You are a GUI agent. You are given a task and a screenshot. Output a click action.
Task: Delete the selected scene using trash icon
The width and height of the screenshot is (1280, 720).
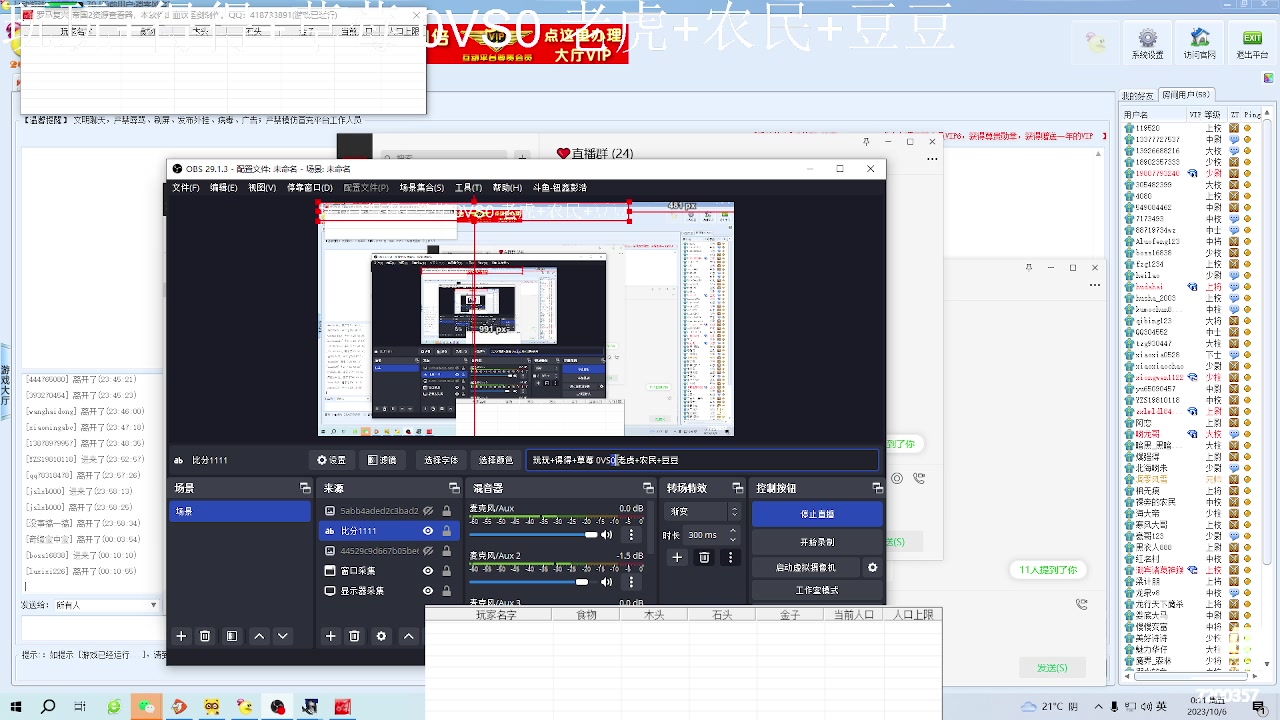(205, 636)
